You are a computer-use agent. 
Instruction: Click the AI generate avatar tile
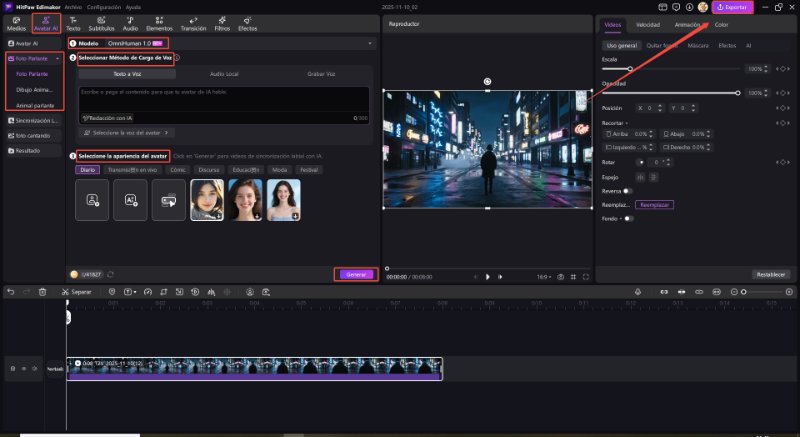[x=130, y=200]
